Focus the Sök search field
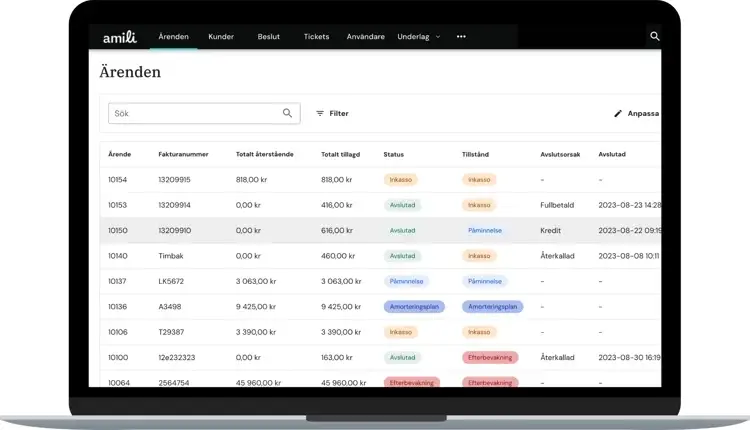The image size is (750, 430). pos(204,113)
